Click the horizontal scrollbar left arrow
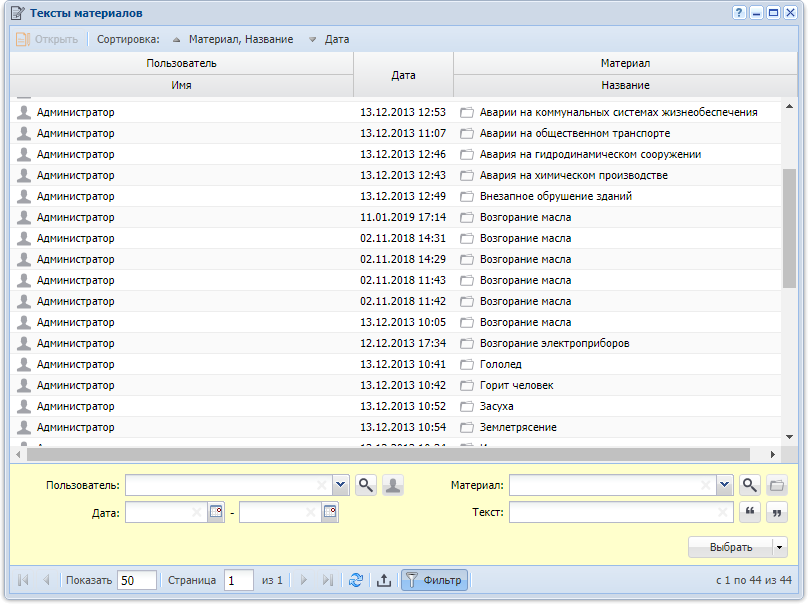808x604 pixels. pyautogui.click(x=19, y=455)
